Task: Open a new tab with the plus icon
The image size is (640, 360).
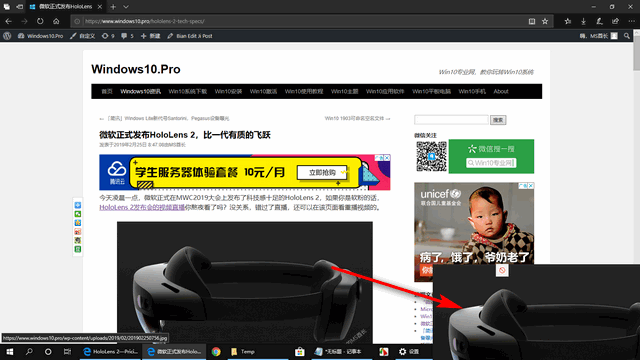Action: pyautogui.click(x=113, y=7)
